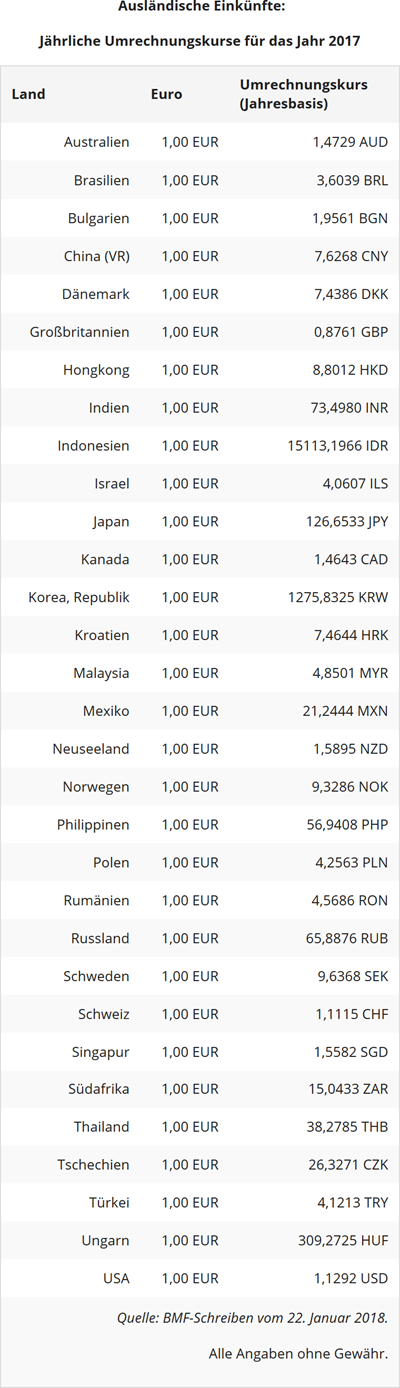Screen dimensions: 400x1388
Task: Select the Großbritannien row label
Action: pyautogui.click(x=80, y=332)
